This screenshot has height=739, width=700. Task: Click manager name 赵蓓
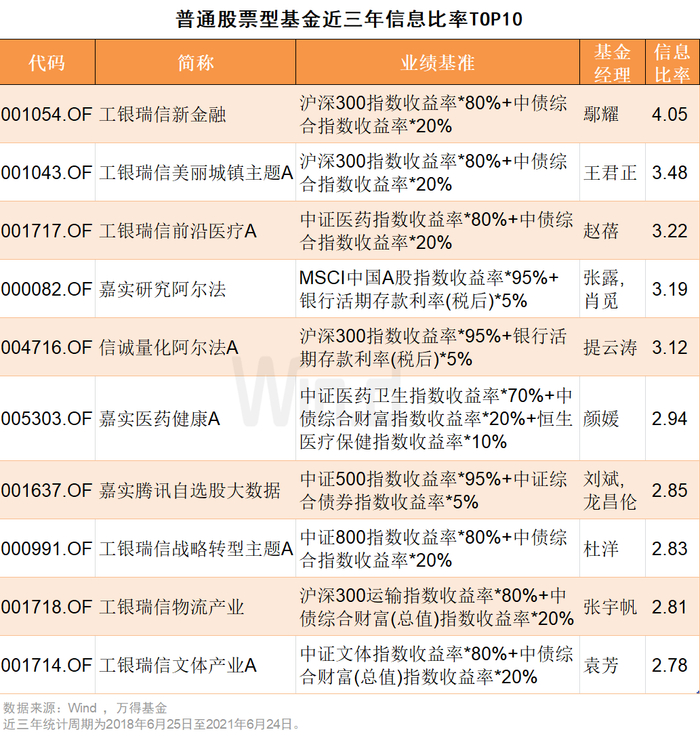601,231
